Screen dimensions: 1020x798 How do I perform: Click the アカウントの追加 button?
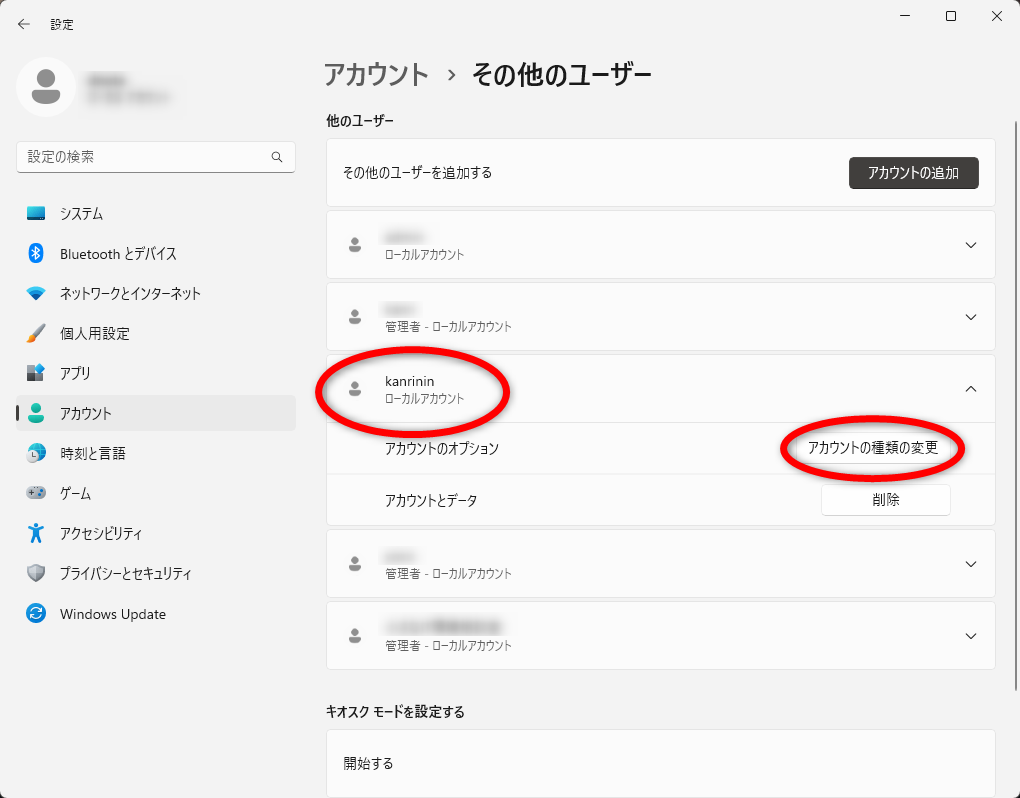(913, 173)
